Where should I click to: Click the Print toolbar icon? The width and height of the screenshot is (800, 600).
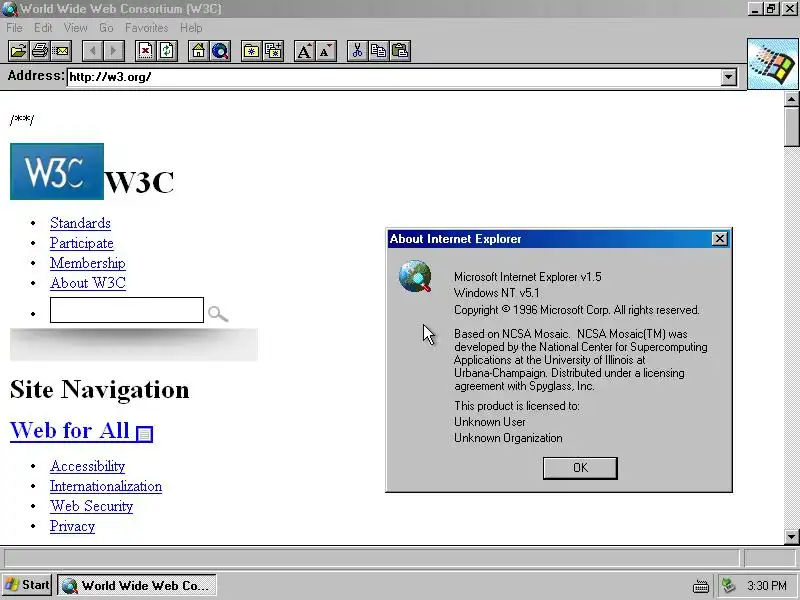click(x=40, y=51)
